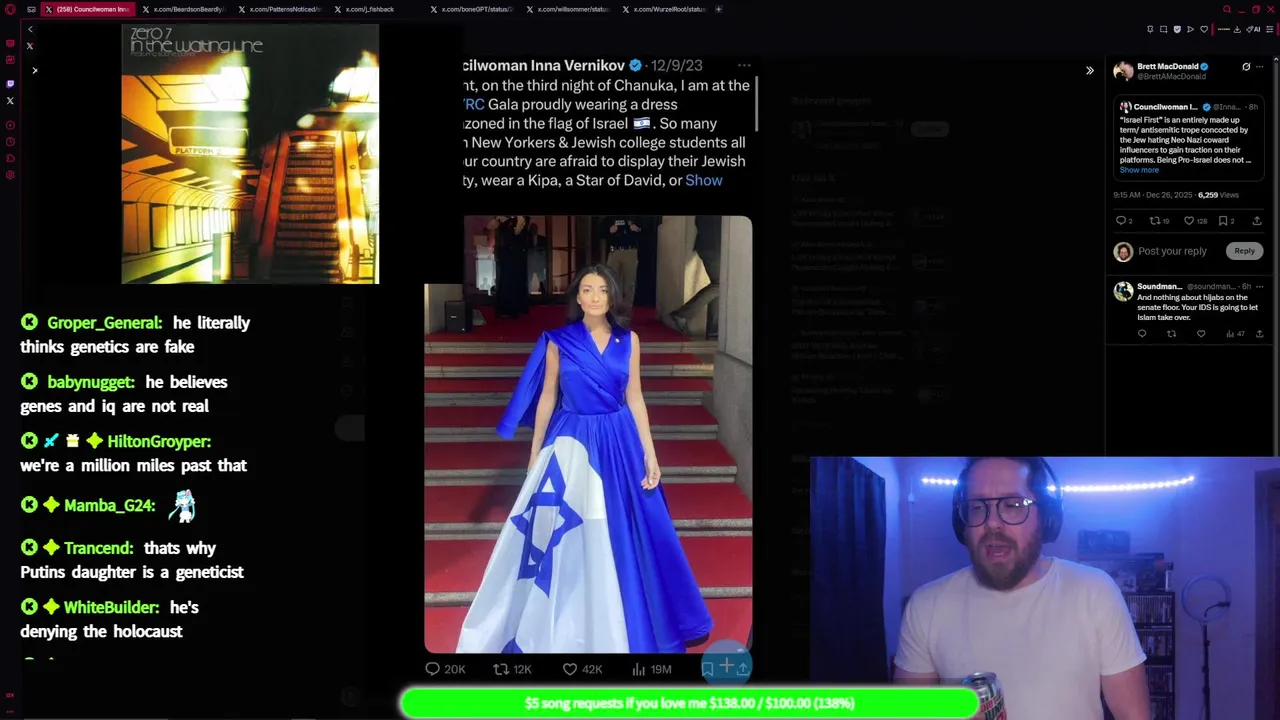This screenshot has width=1280, height=720.
Task: Open the X icon in the browser sidebar
Action: (x=10, y=100)
